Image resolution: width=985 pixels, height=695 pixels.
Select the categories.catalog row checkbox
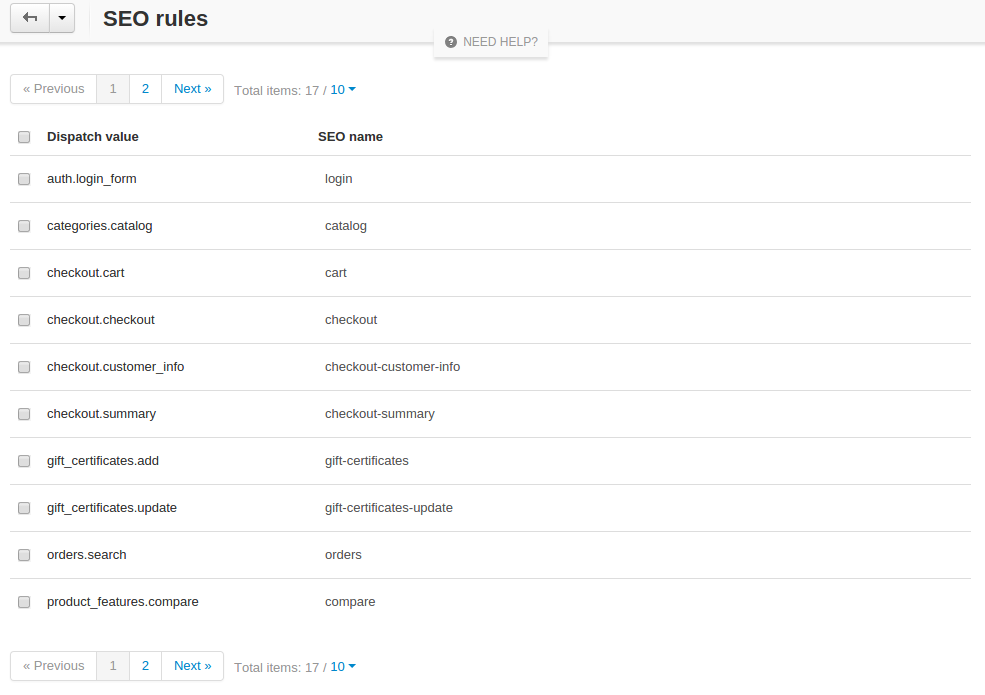point(24,226)
